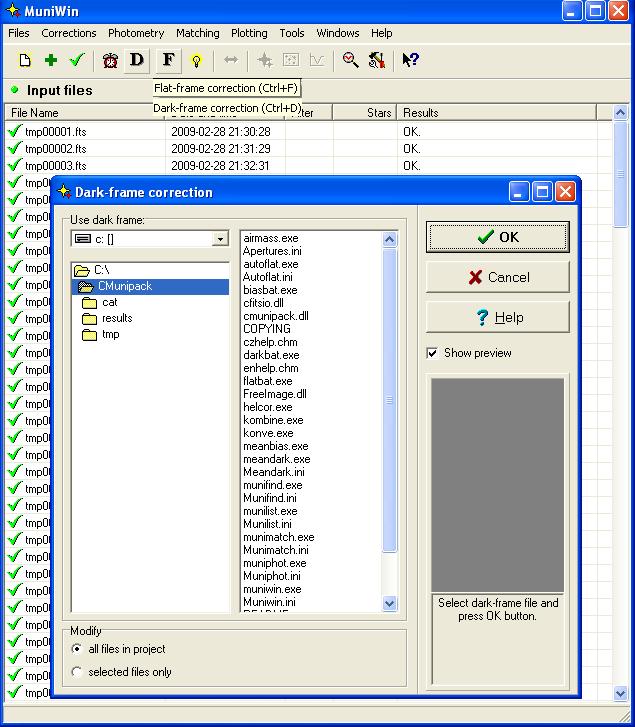635x727 pixels.
Task: Click the dark-frame correction D icon
Action: [137, 61]
